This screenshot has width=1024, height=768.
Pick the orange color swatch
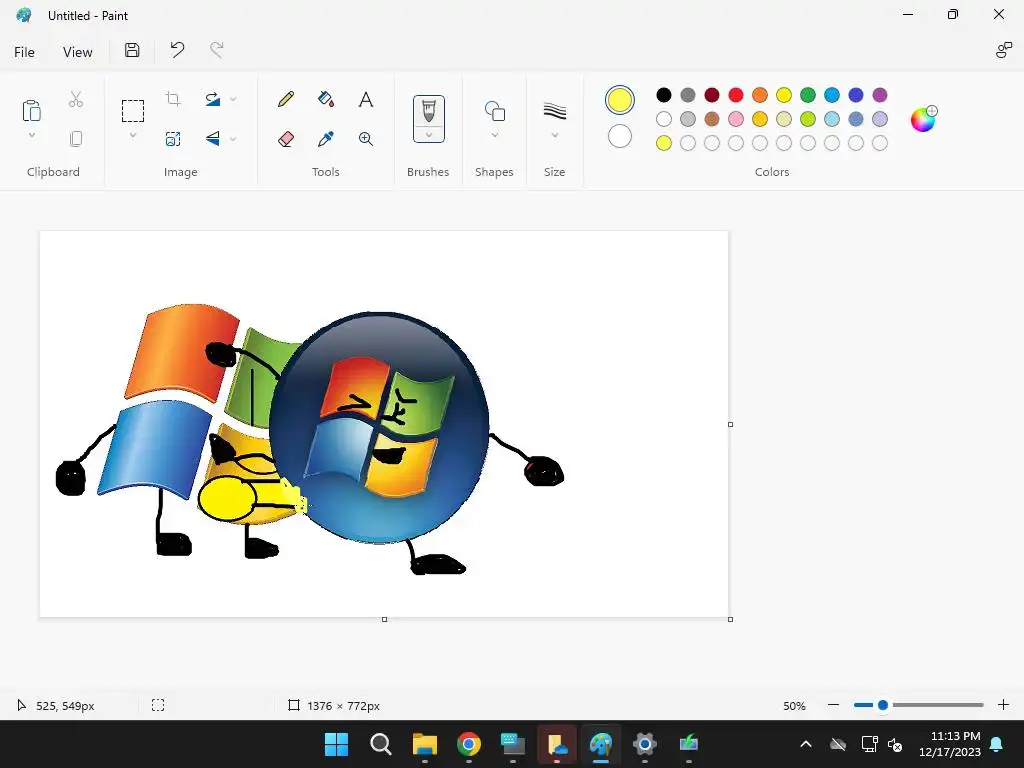coord(760,95)
